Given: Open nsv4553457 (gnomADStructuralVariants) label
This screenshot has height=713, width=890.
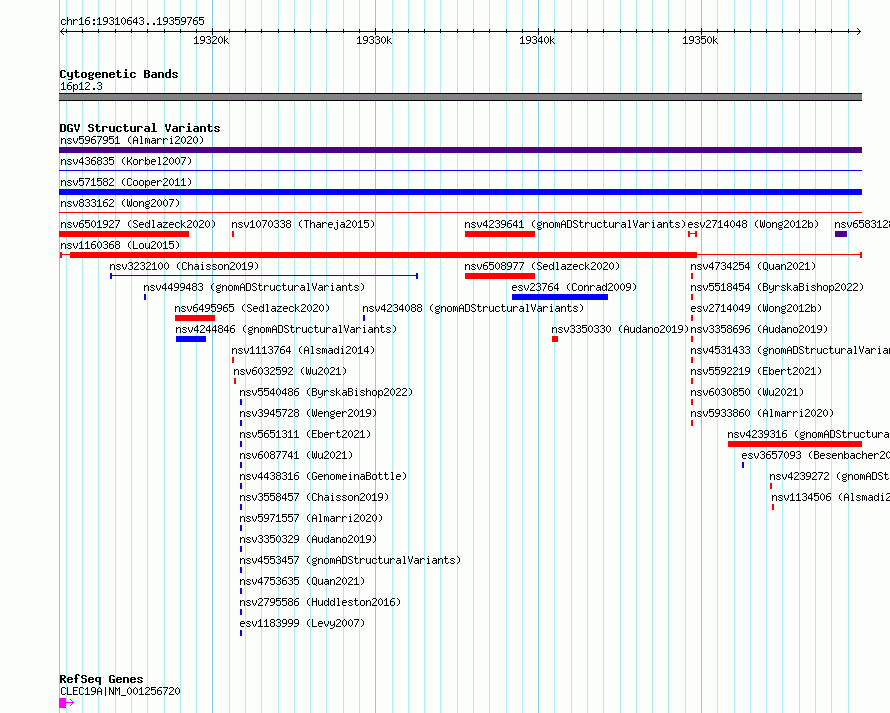Looking at the screenshot, I should tap(350, 560).
